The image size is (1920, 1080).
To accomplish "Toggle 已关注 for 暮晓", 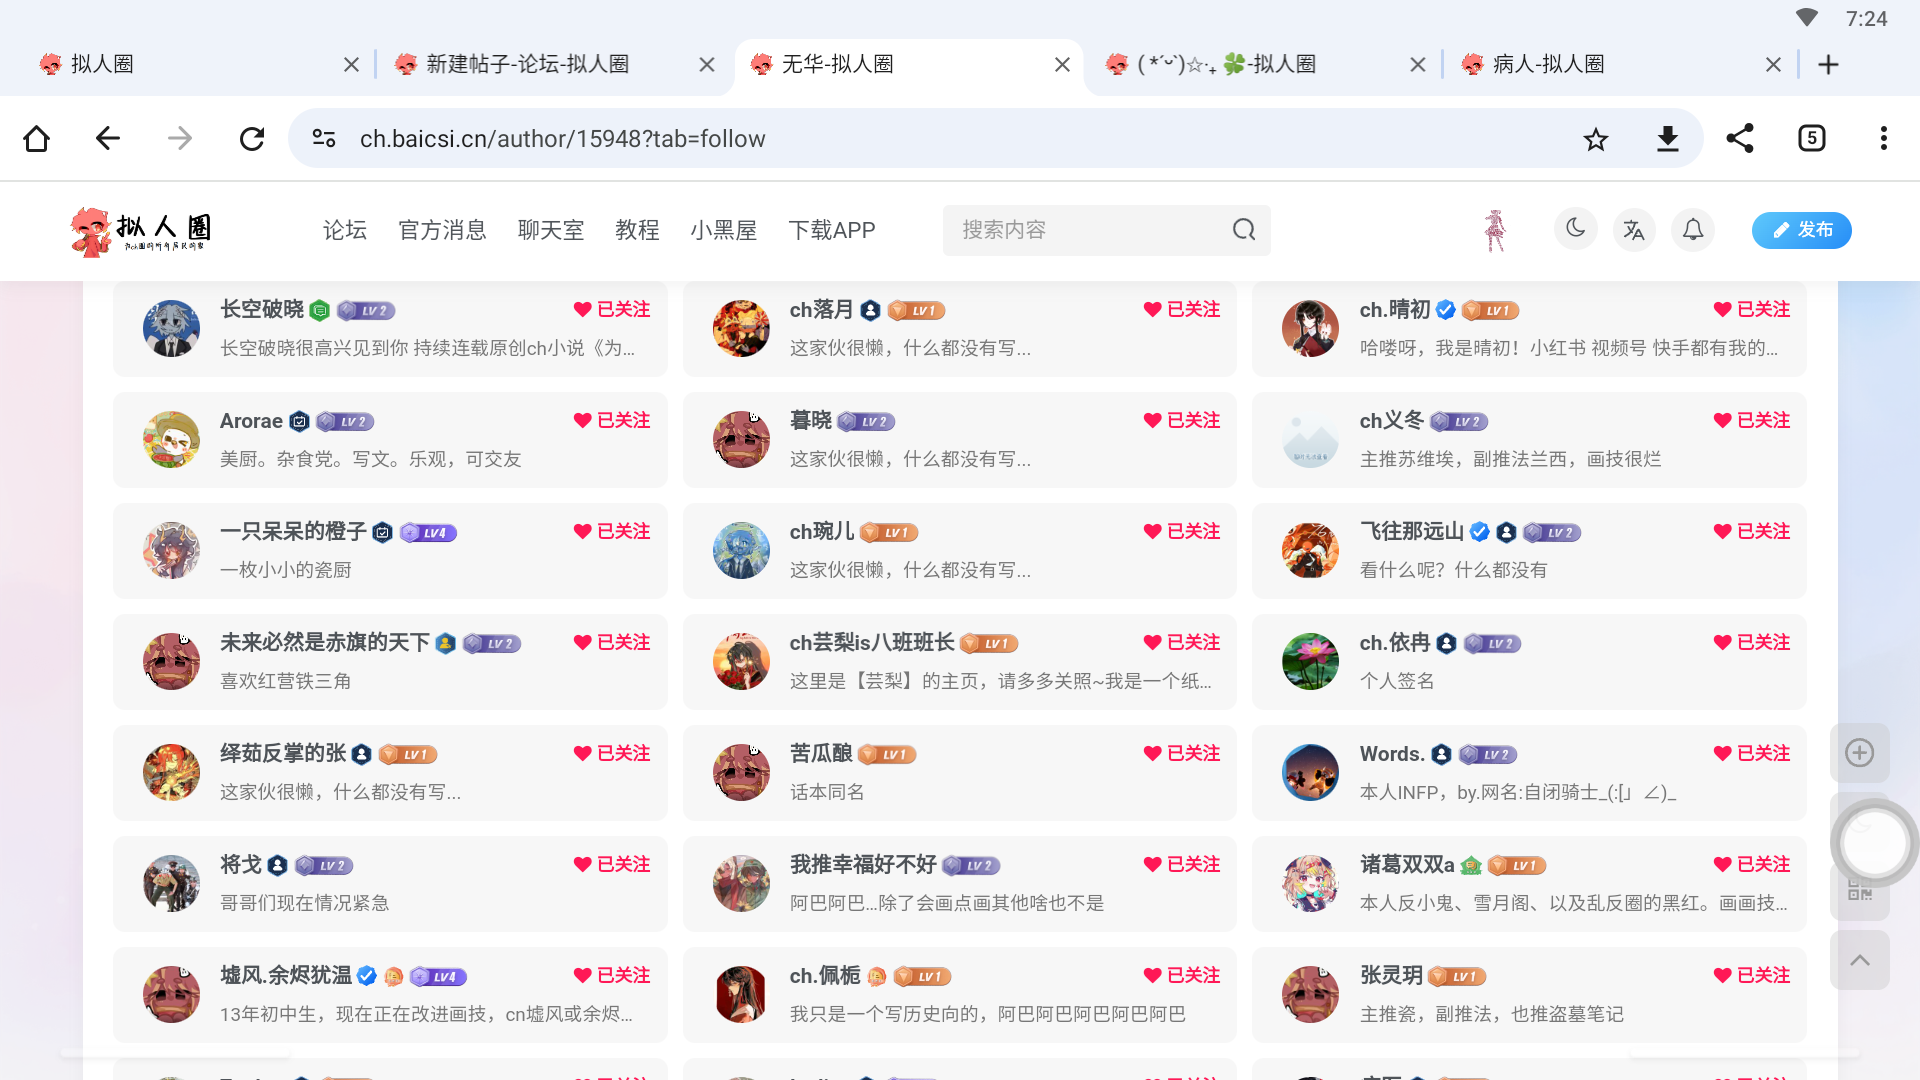I will pos(1182,421).
